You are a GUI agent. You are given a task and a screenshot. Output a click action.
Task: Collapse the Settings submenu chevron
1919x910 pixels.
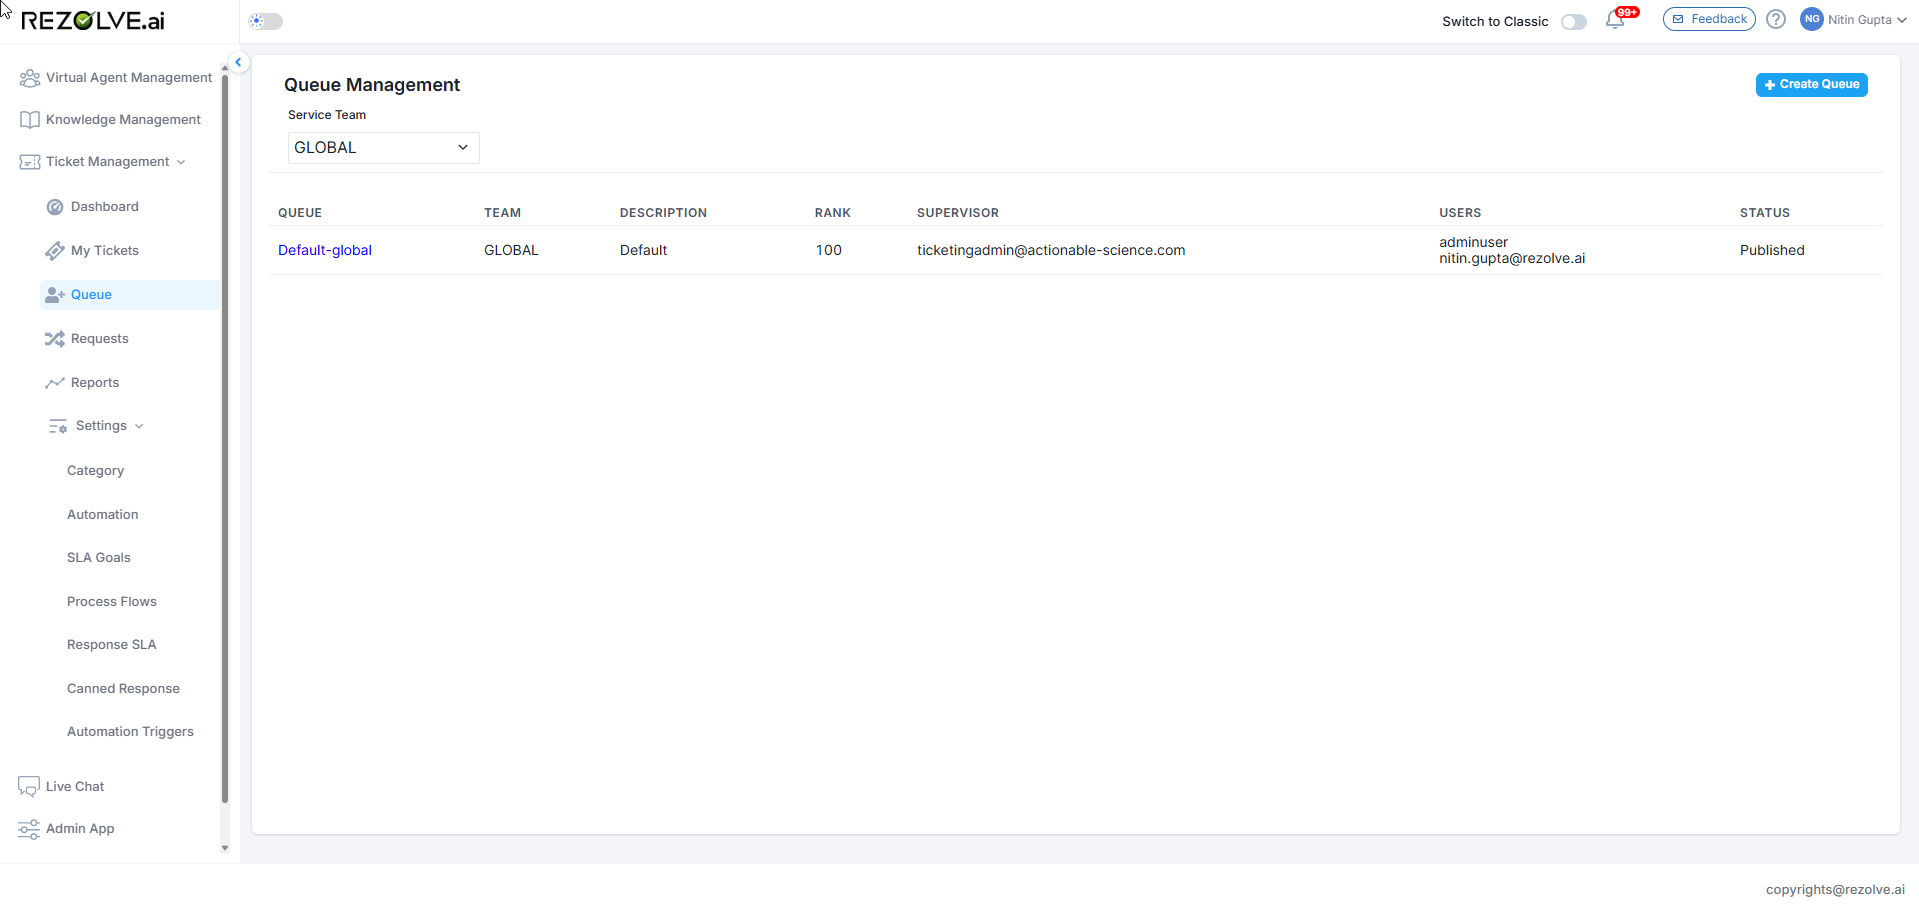coord(139,426)
